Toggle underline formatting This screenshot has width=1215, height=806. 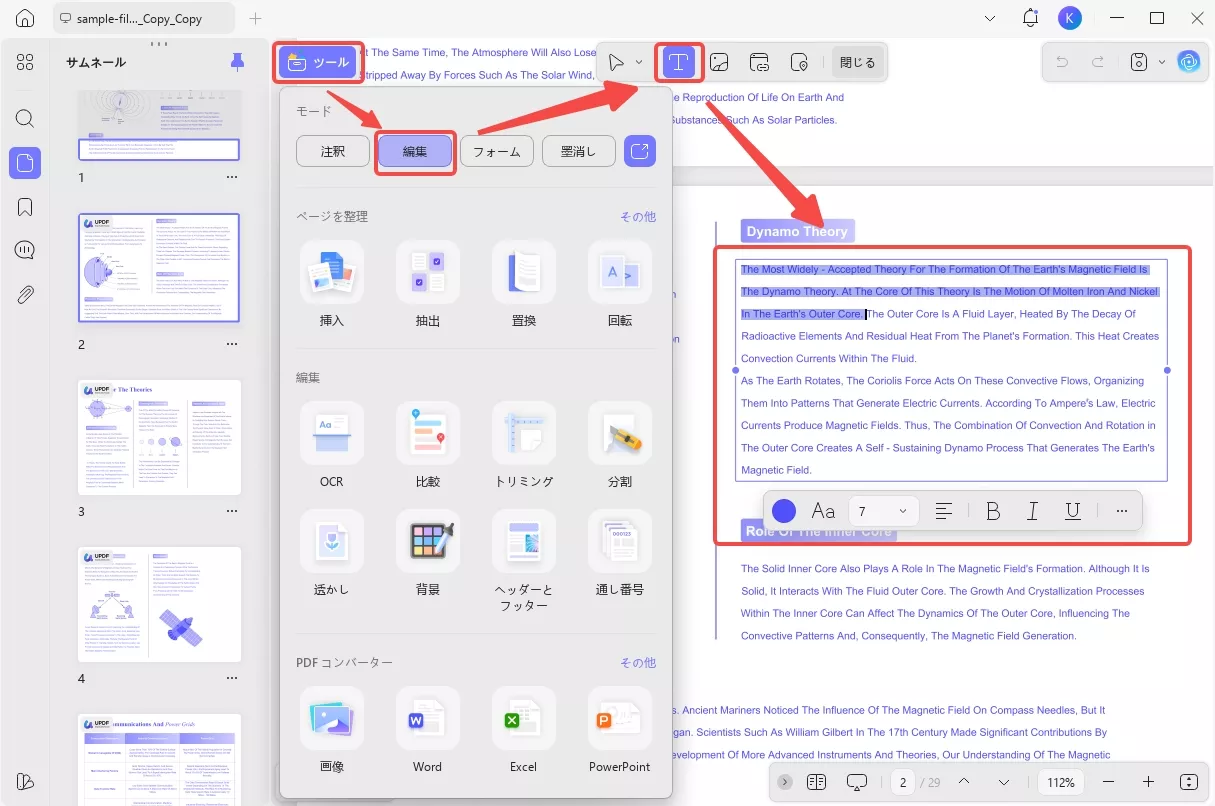(x=1072, y=510)
